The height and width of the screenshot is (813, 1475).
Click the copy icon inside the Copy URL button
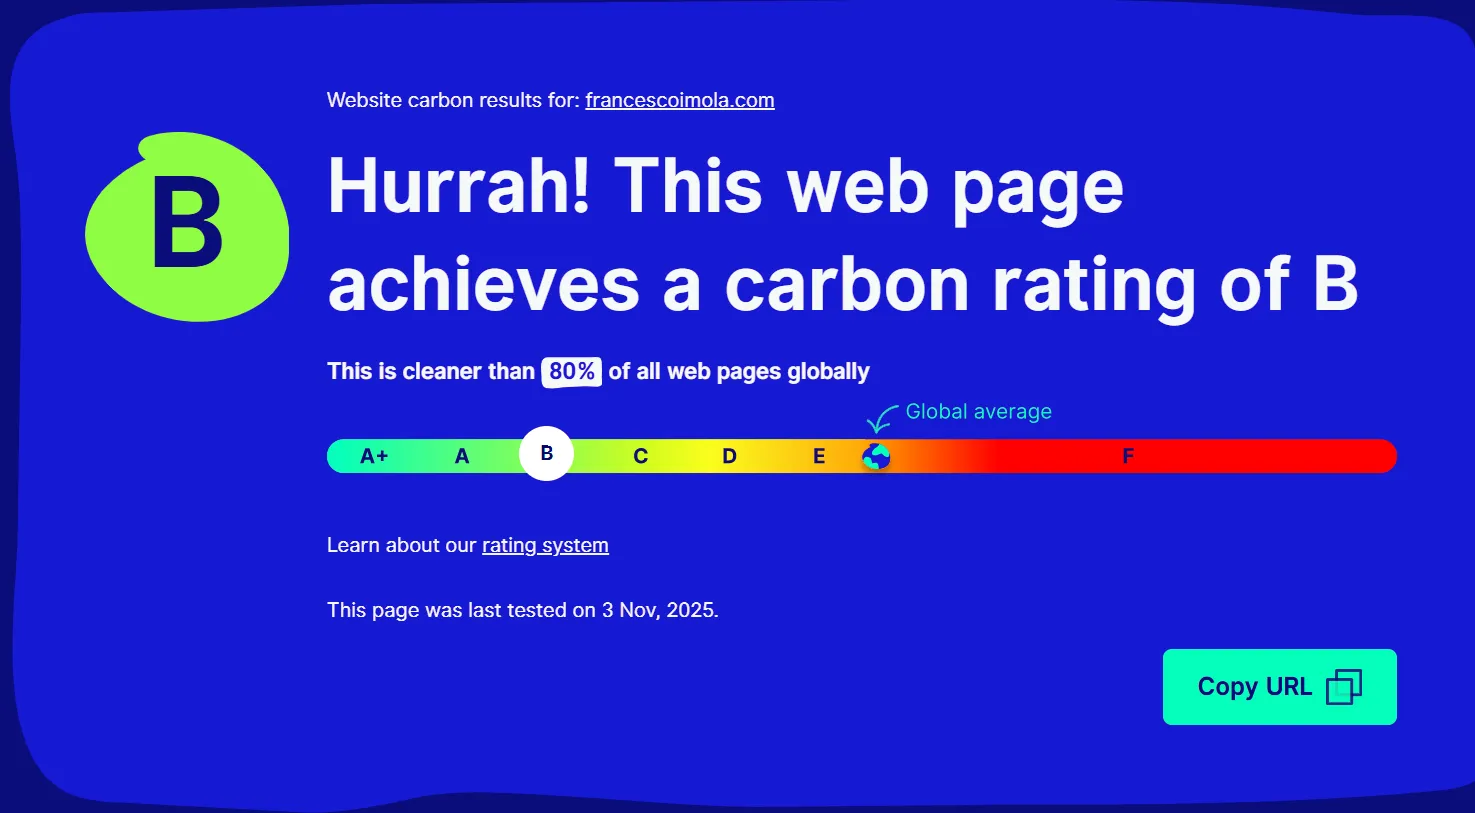1345,687
